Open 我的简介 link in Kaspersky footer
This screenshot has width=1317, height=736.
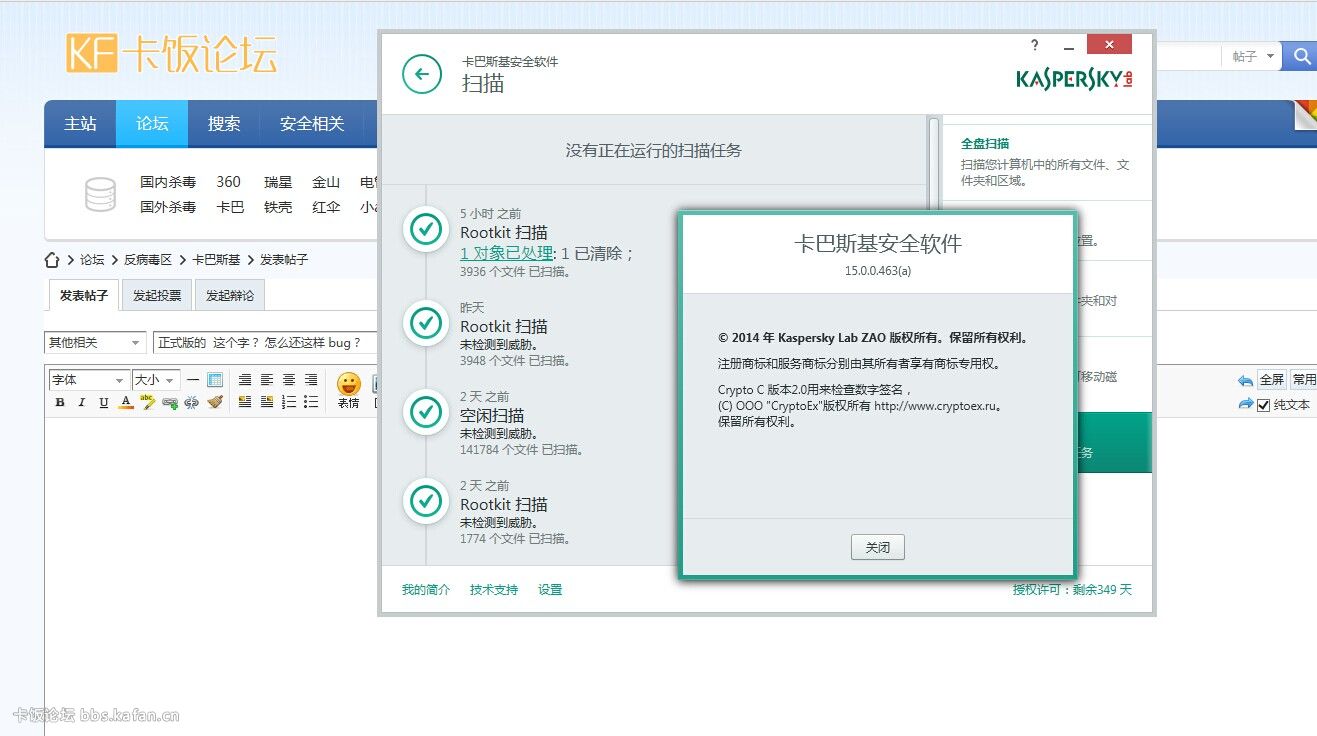point(426,590)
